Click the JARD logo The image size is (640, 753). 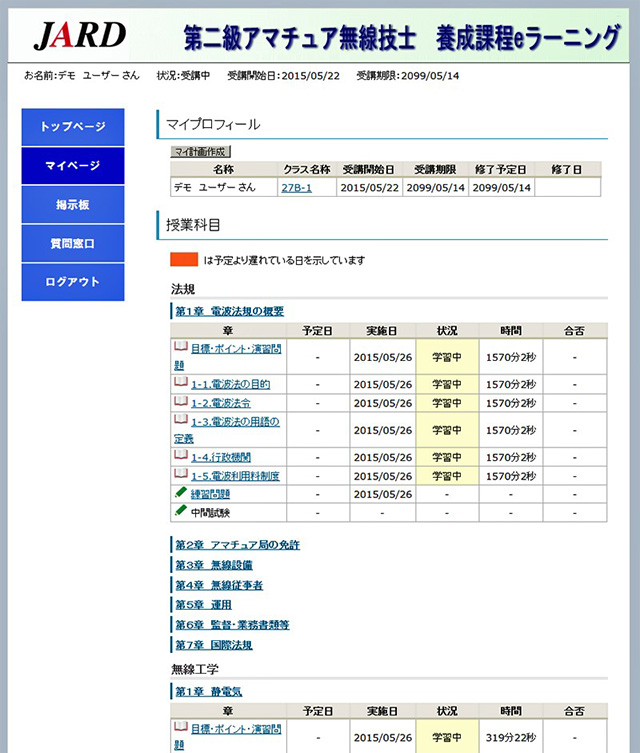pyautogui.click(x=80, y=36)
